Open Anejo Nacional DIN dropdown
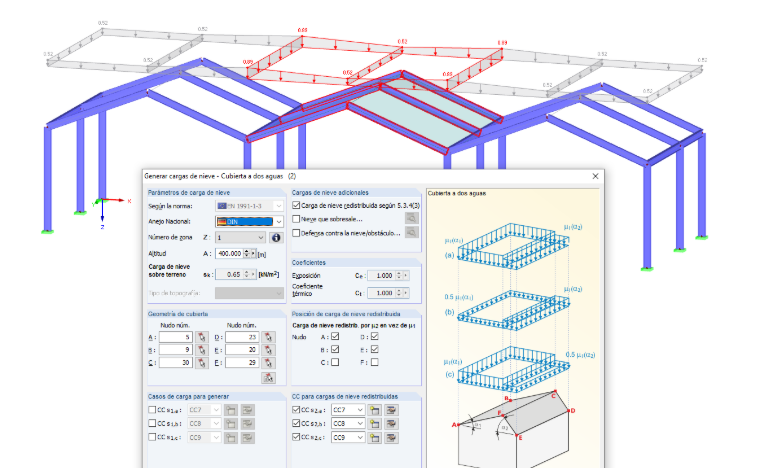 pyautogui.click(x=249, y=221)
